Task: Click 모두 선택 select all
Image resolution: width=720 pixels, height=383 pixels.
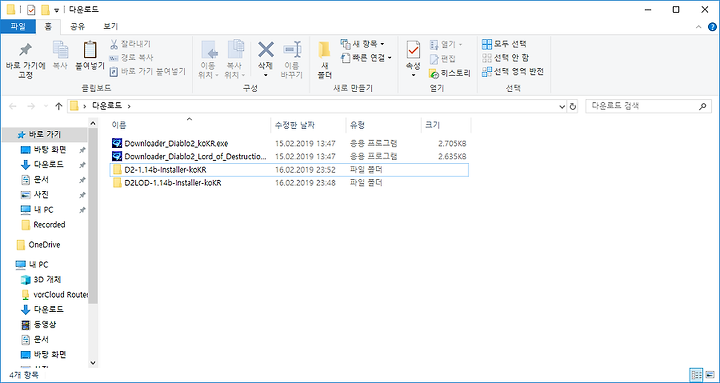Action: point(504,44)
